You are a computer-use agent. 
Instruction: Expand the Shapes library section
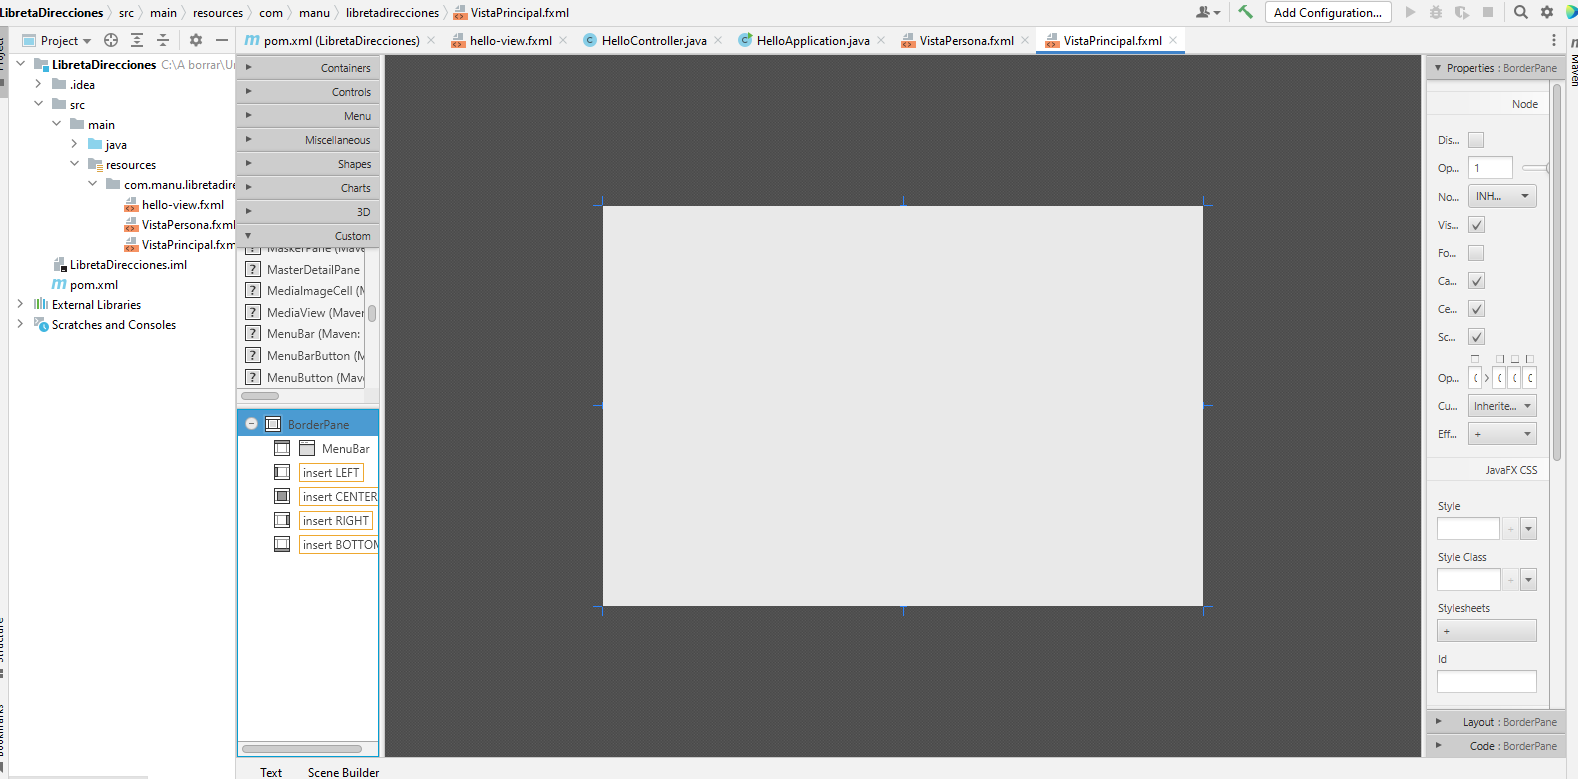(307, 164)
